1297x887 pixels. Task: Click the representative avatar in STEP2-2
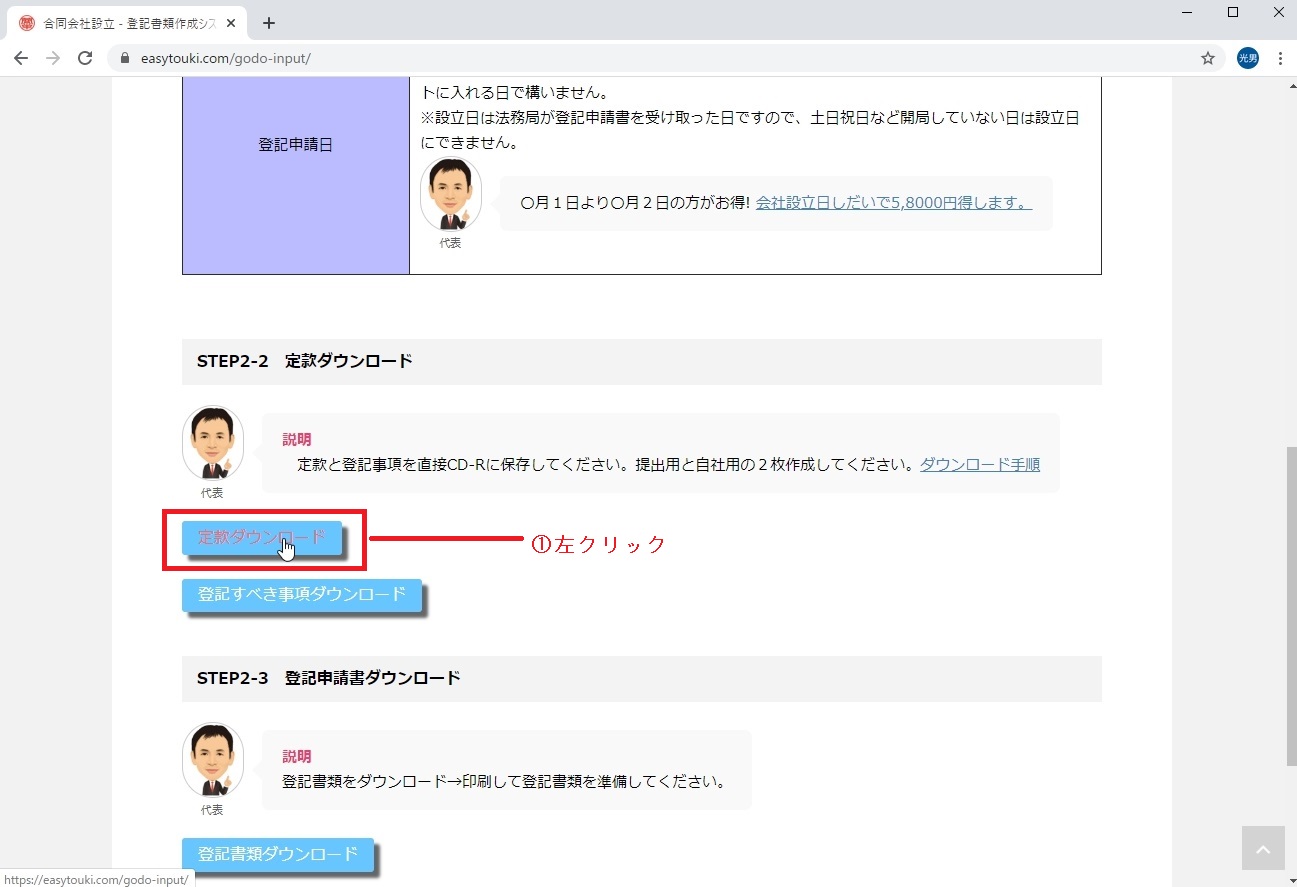click(212, 443)
